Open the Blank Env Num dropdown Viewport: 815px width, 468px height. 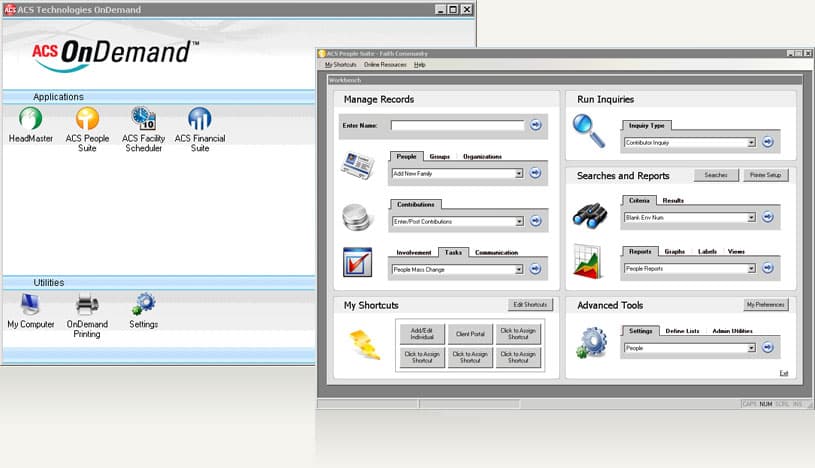(751, 217)
